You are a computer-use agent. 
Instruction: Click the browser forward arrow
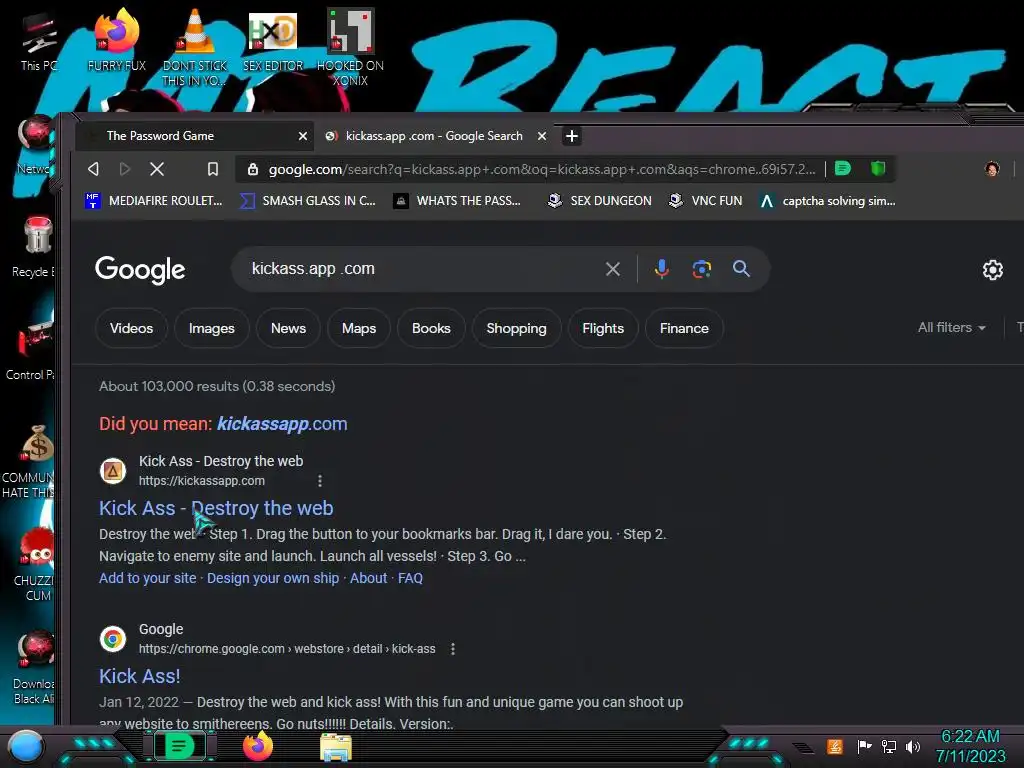(125, 169)
